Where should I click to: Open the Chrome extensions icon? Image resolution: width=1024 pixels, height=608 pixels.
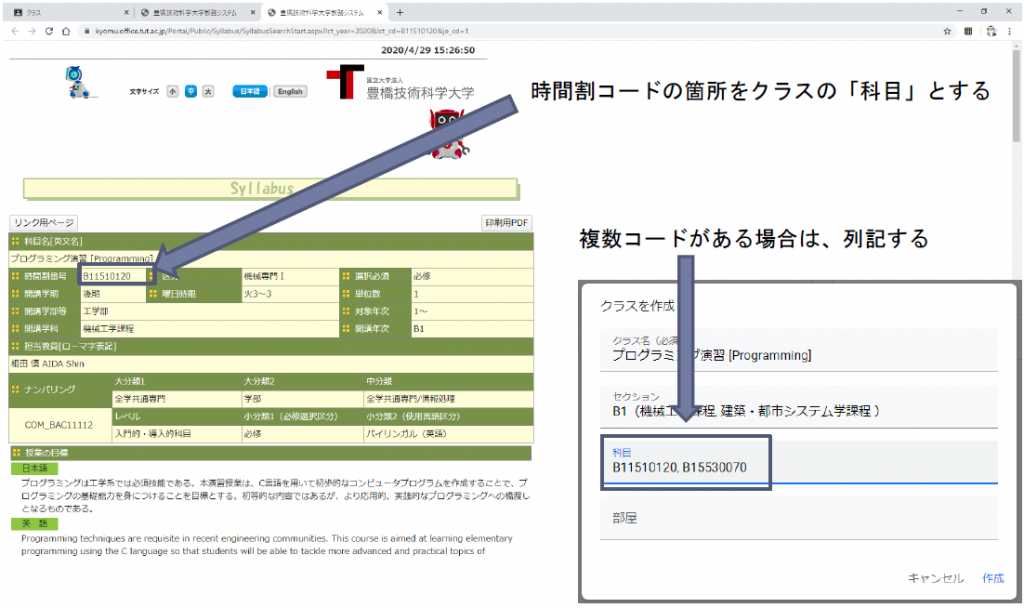pos(968,31)
